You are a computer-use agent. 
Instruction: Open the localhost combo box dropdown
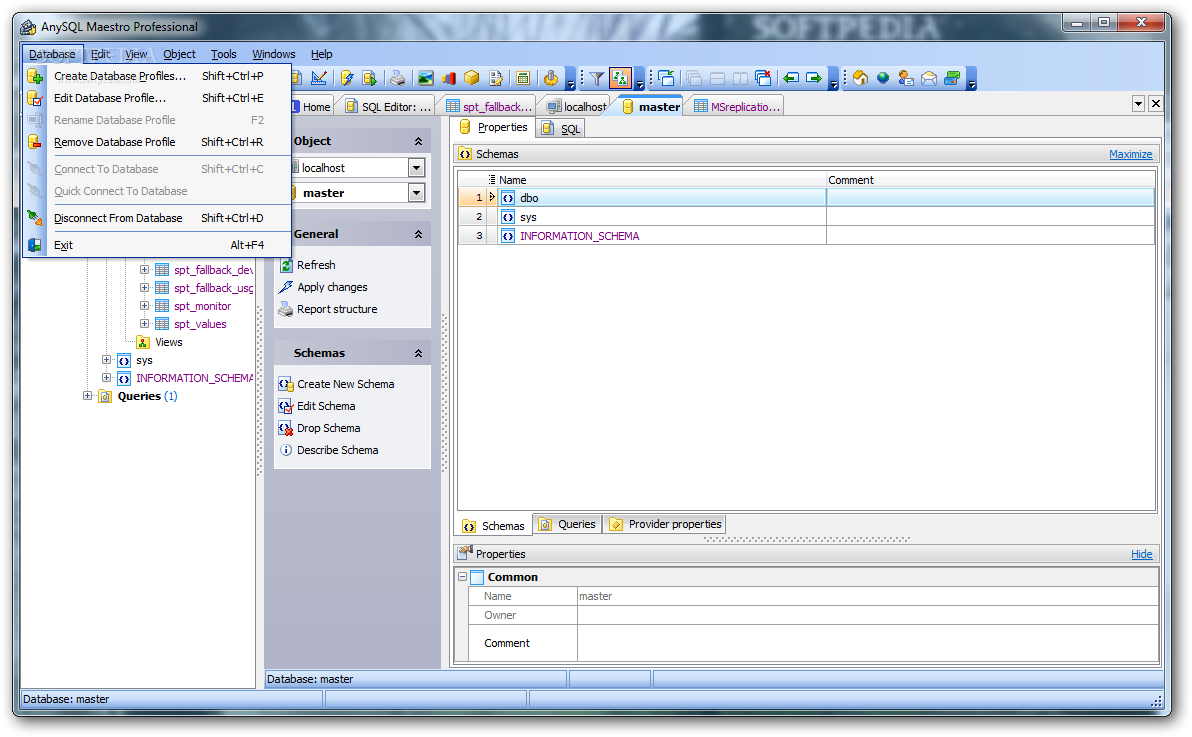click(417, 167)
